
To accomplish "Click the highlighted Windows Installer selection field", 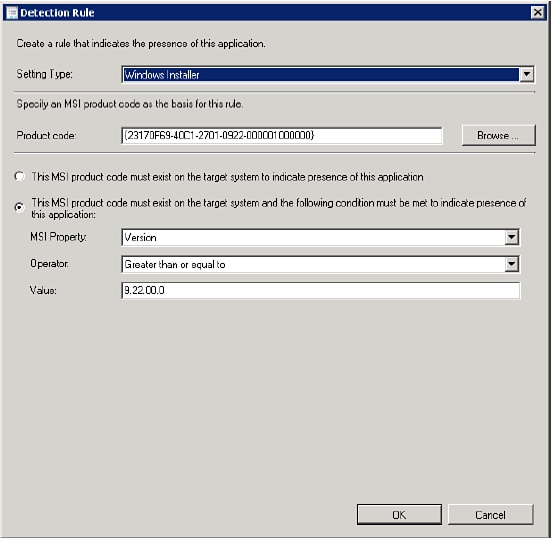I will point(320,74).
